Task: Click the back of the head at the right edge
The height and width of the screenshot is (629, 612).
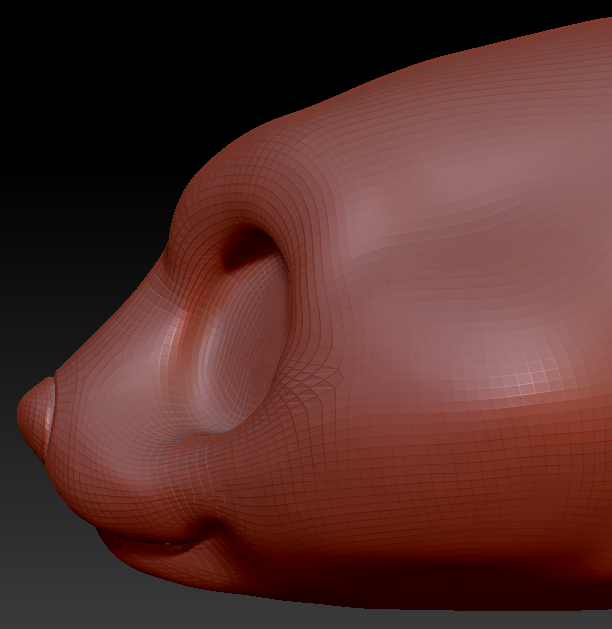Action: click(590, 300)
